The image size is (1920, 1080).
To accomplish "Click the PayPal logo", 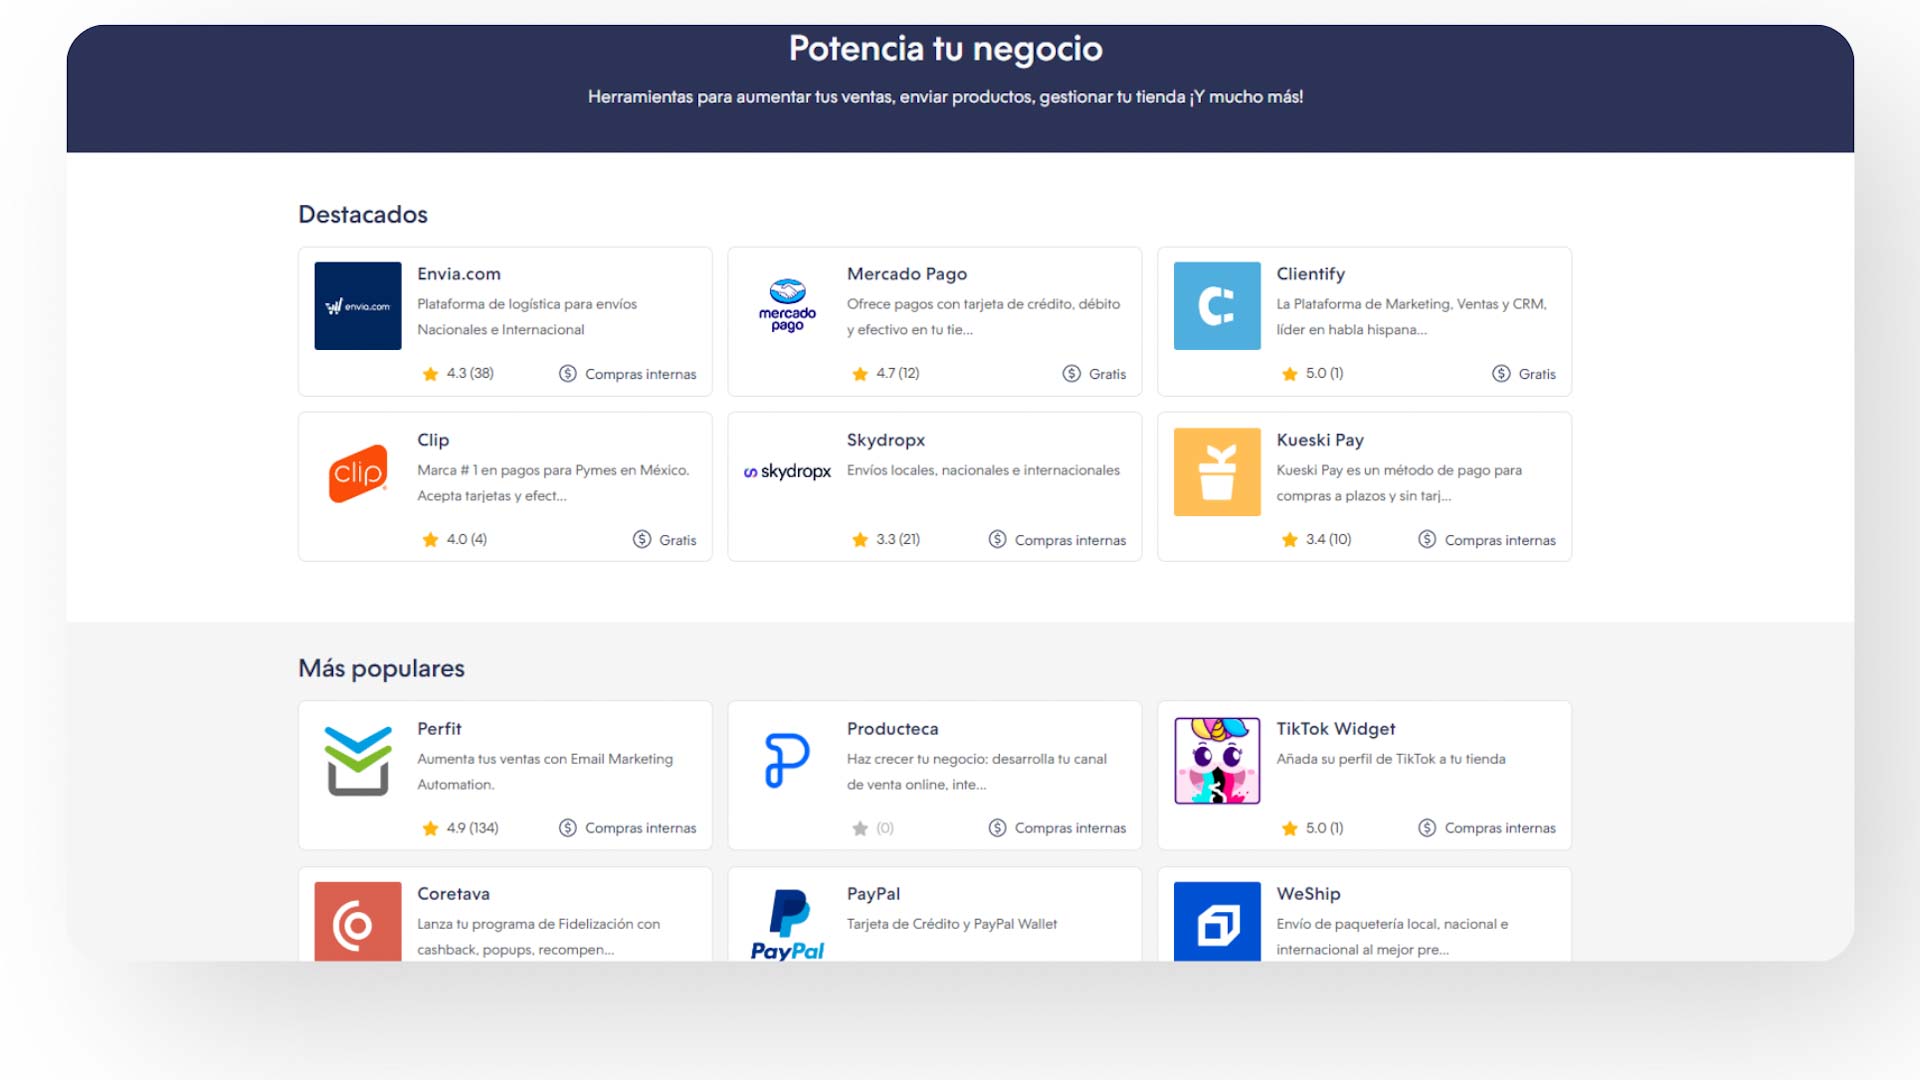I will [x=787, y=920].
